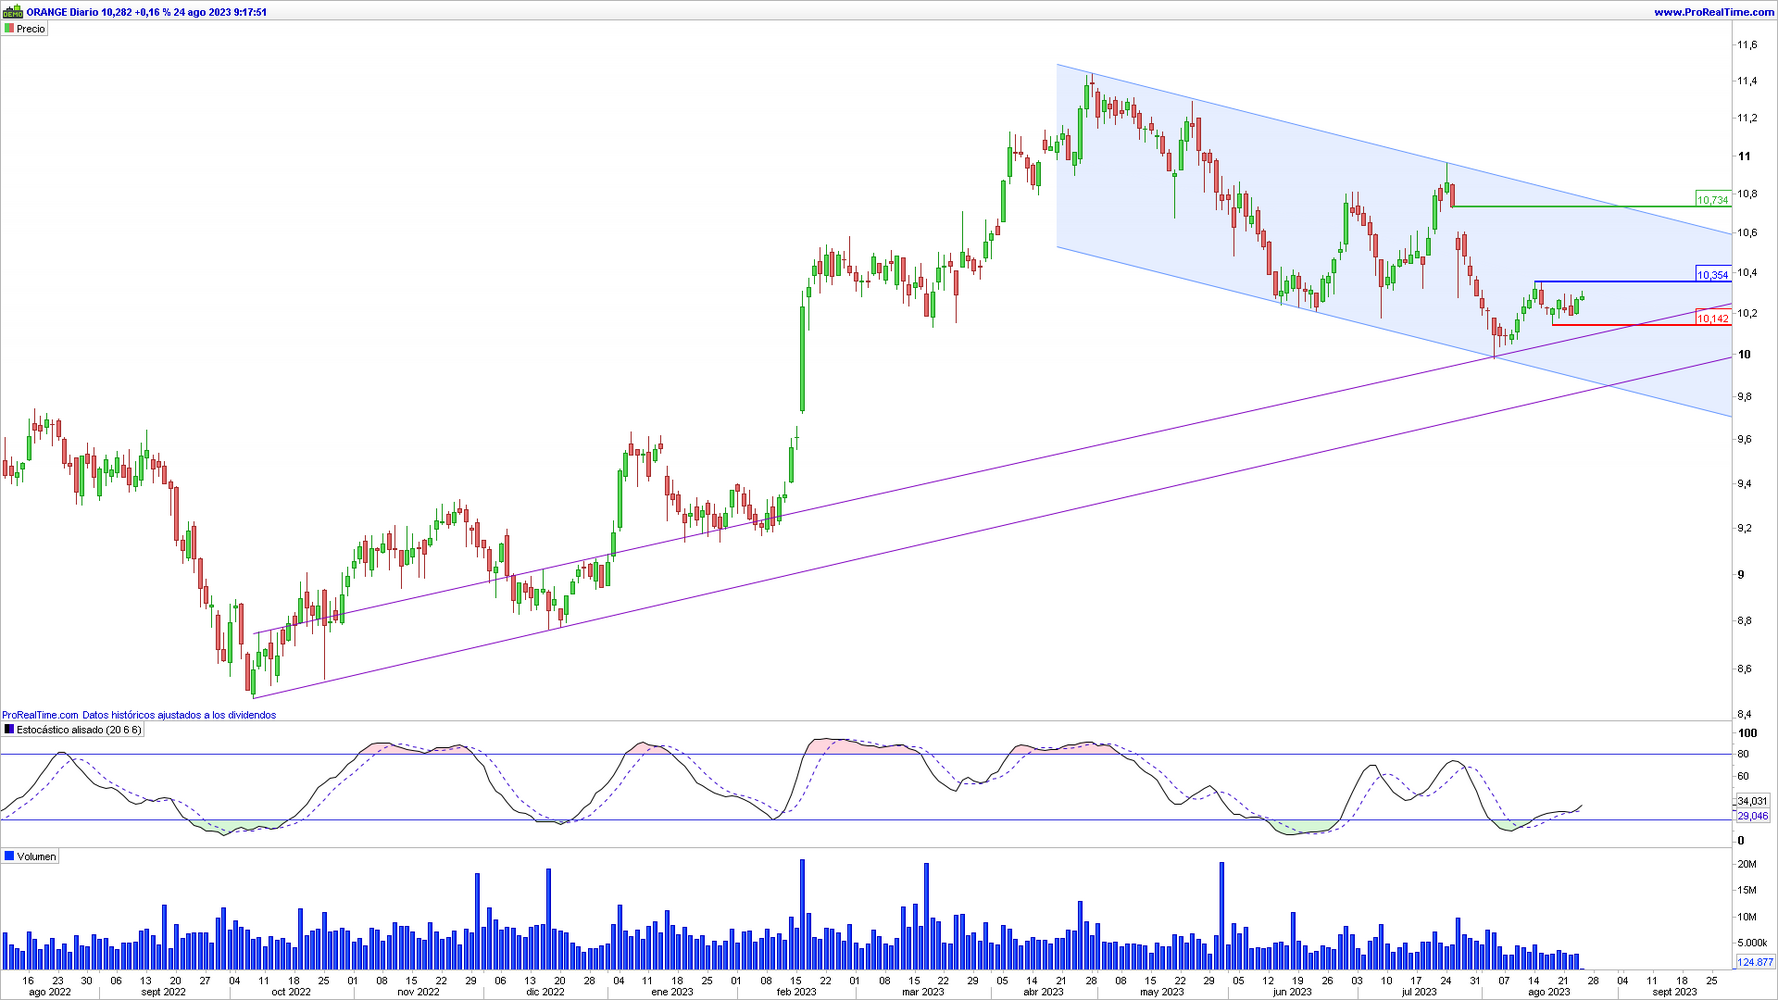Click the 'ene 2023' month label
Viewport: 1778px width, 1000px height.
[672, 992]
